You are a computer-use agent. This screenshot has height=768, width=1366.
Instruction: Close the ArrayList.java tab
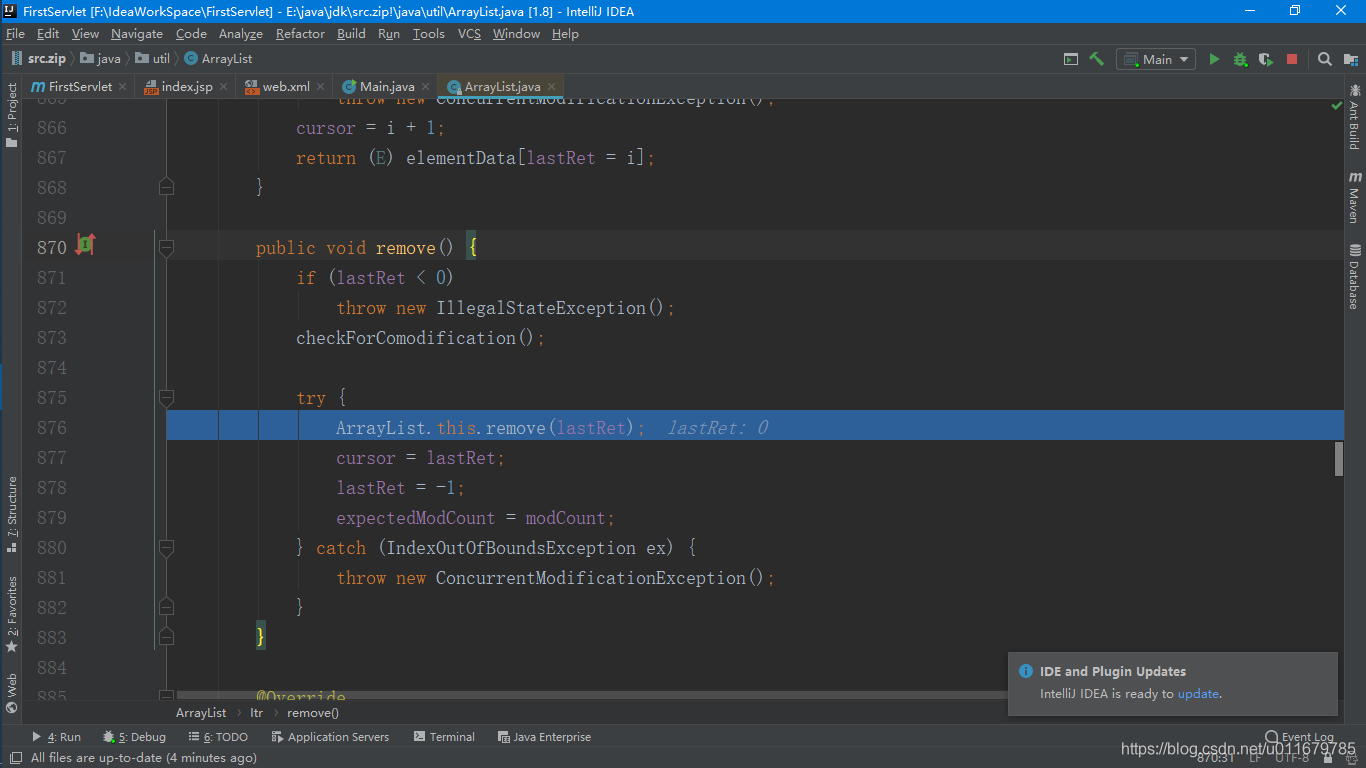[x=551, y=87]
